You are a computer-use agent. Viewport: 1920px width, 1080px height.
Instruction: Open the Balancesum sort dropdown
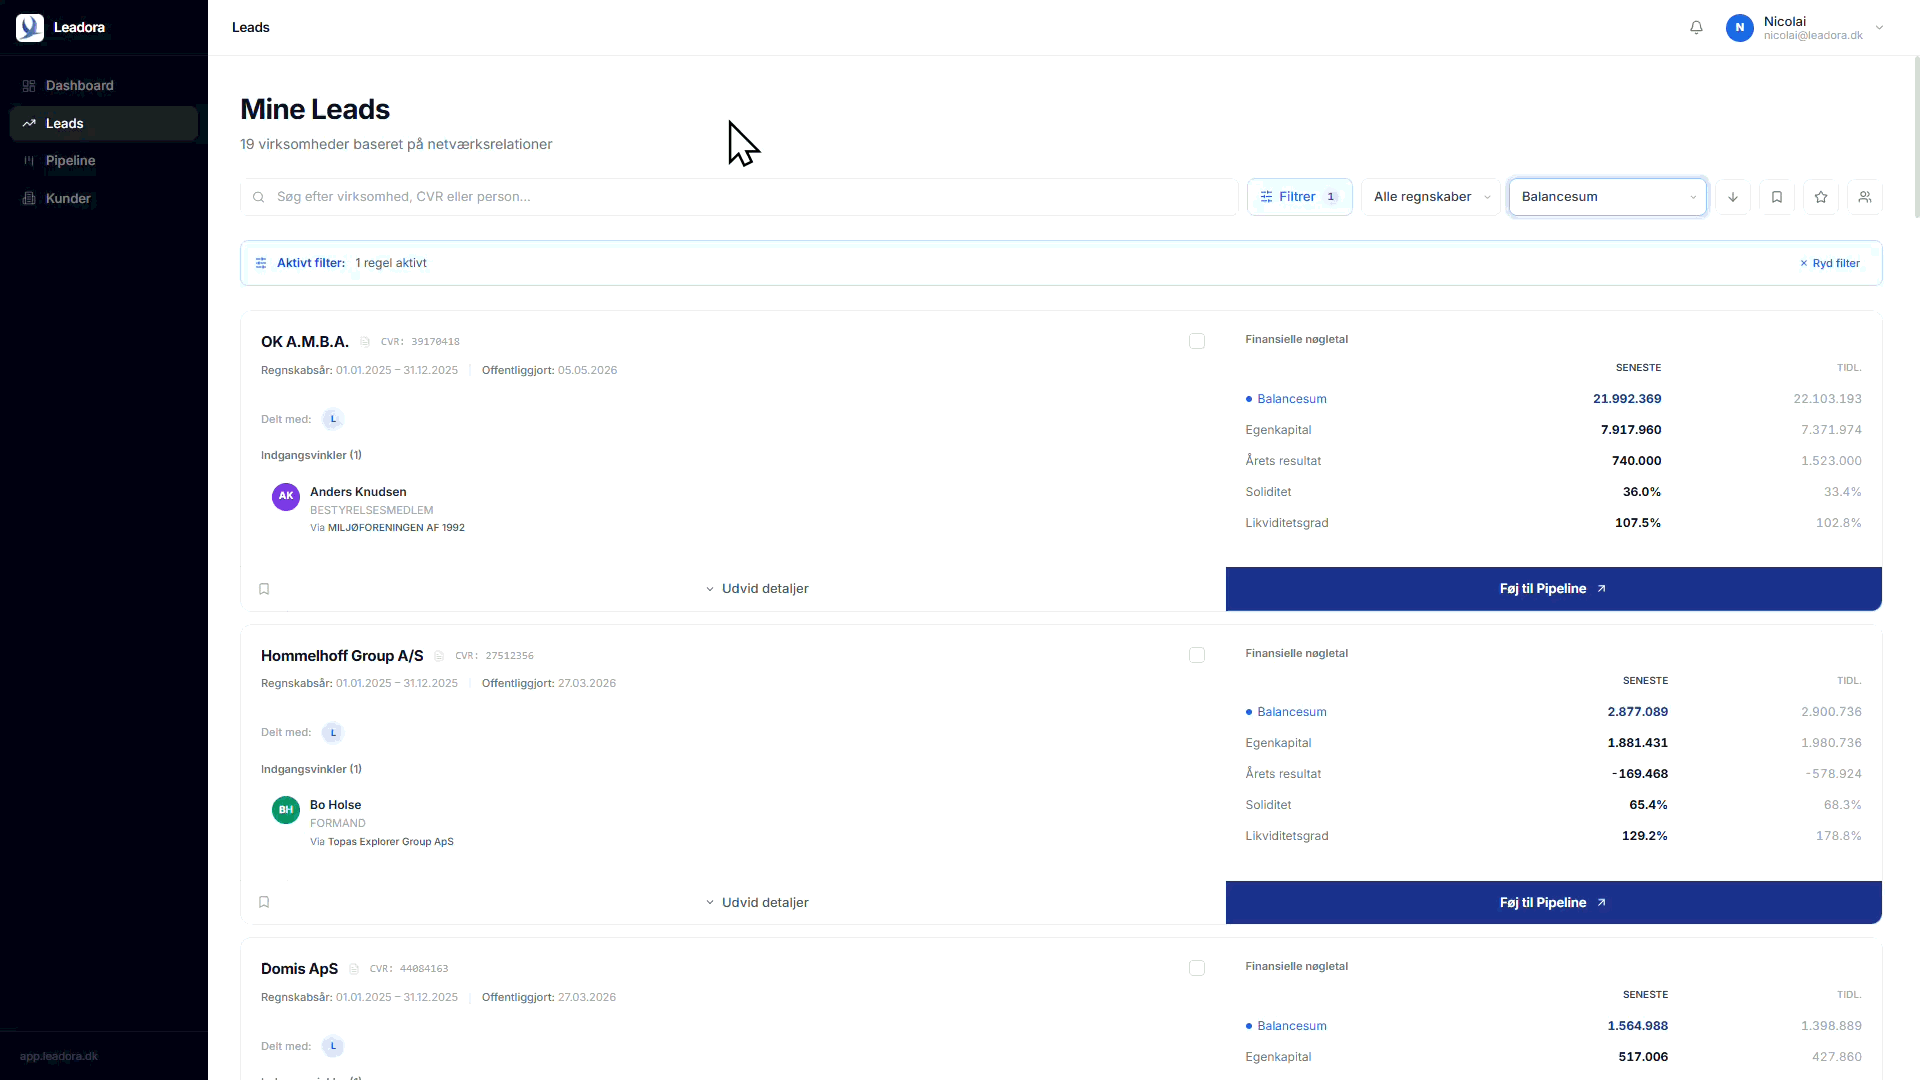1608,197
